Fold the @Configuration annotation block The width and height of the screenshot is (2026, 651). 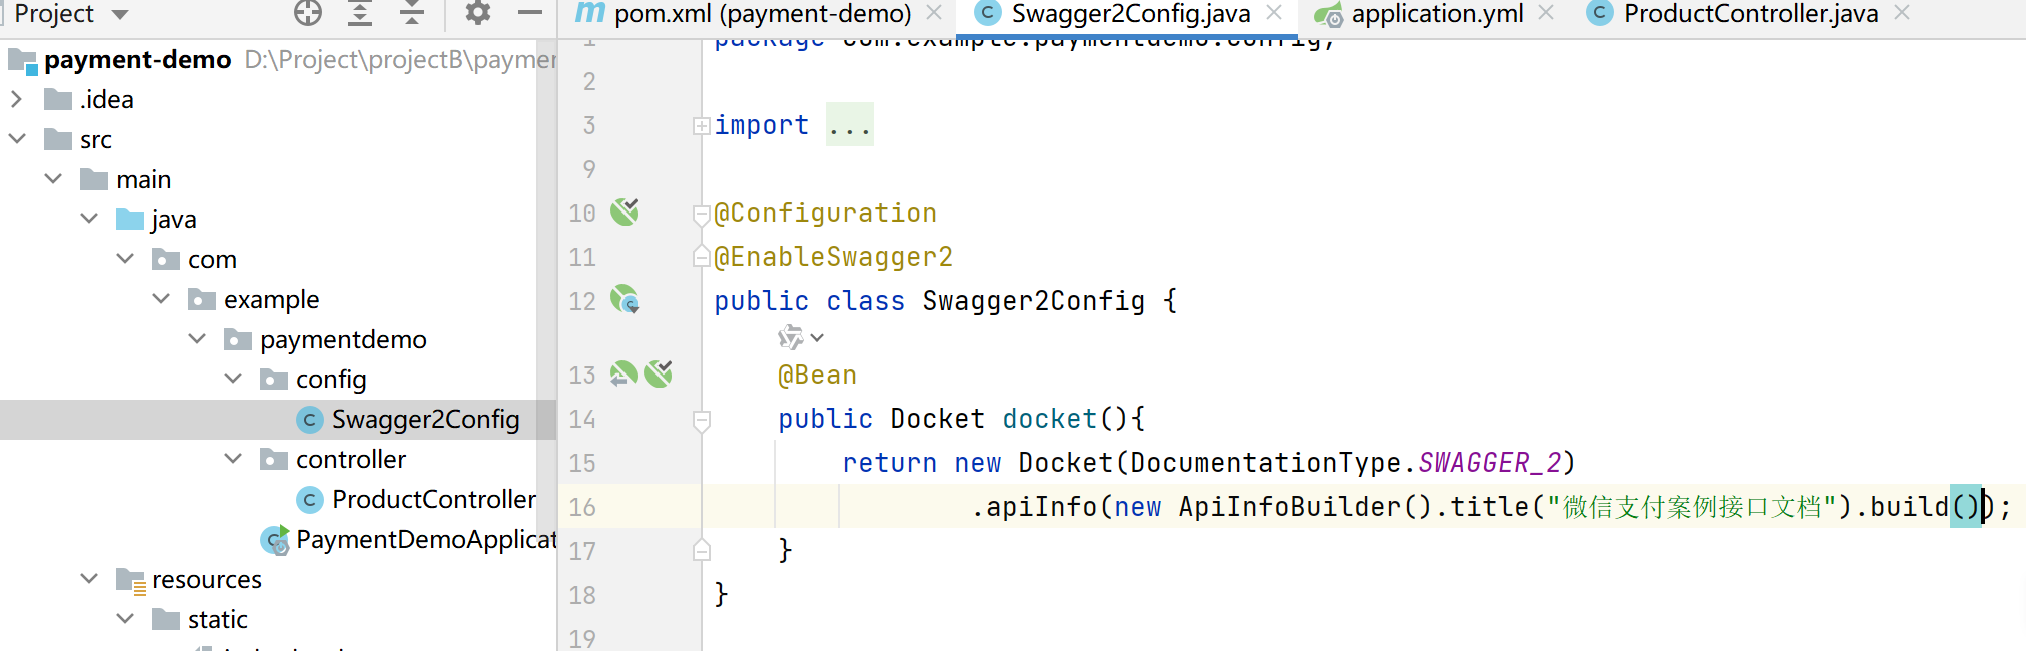pyautogui.click(x=702, y=213)
